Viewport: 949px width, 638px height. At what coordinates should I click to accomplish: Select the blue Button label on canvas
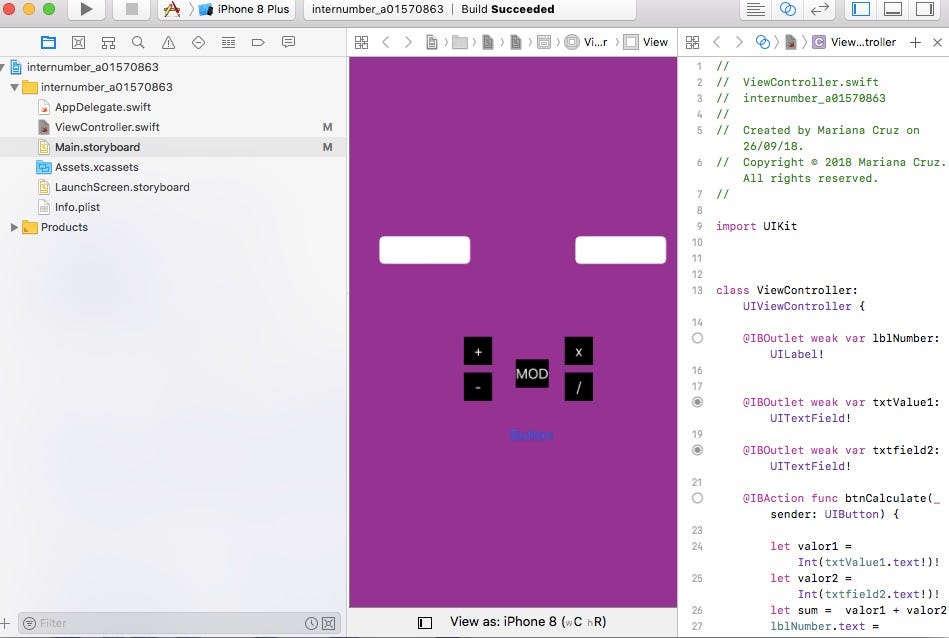click(531, 435)
